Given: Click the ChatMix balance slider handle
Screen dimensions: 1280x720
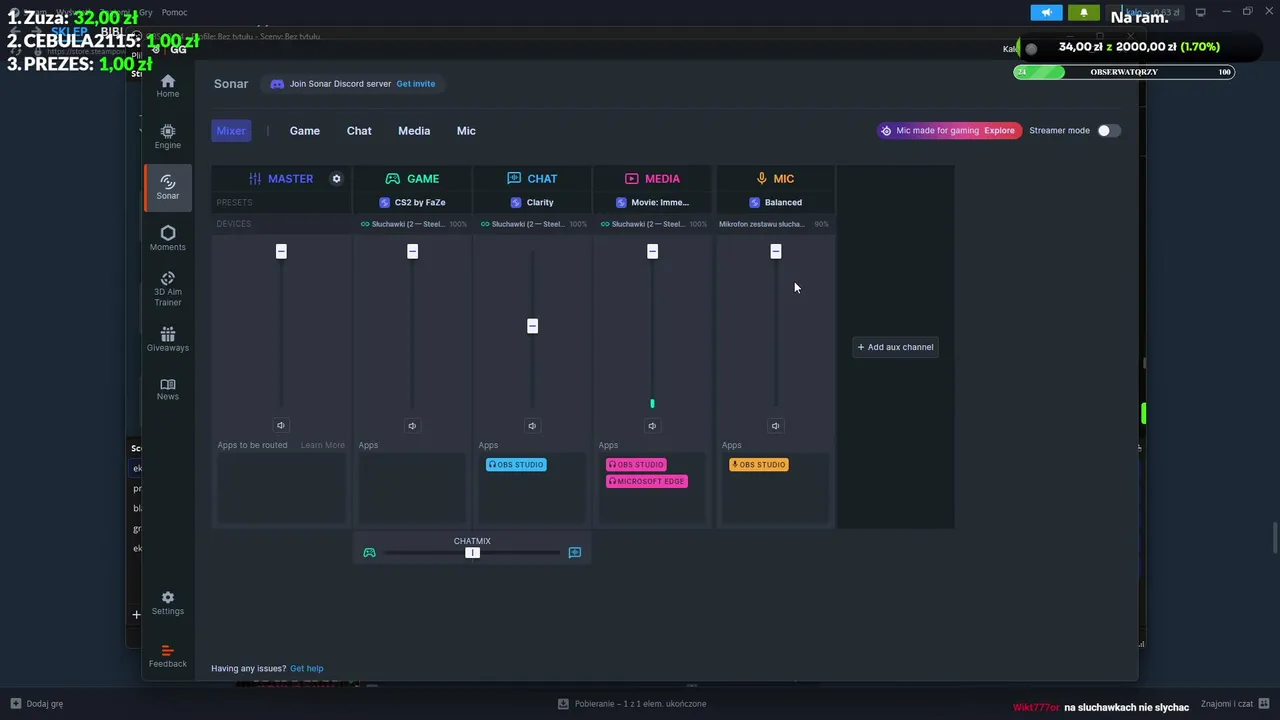Looking at the screenshot, I should (472, 553).
